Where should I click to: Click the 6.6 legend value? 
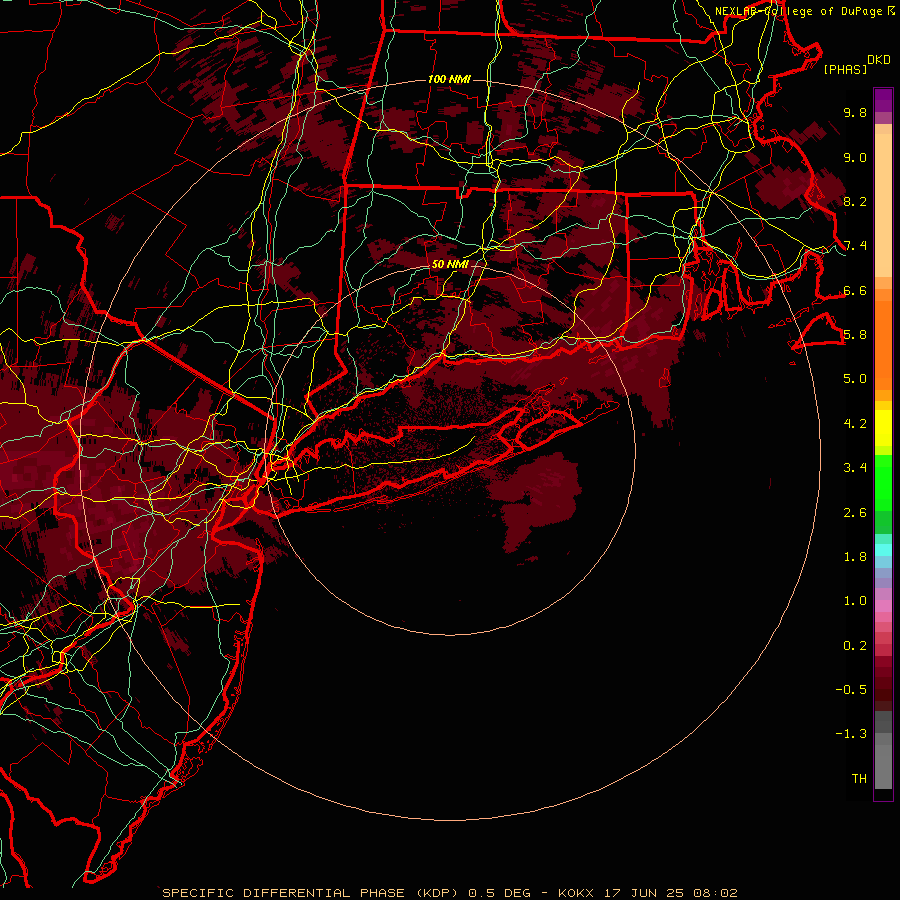click(855, 290)
